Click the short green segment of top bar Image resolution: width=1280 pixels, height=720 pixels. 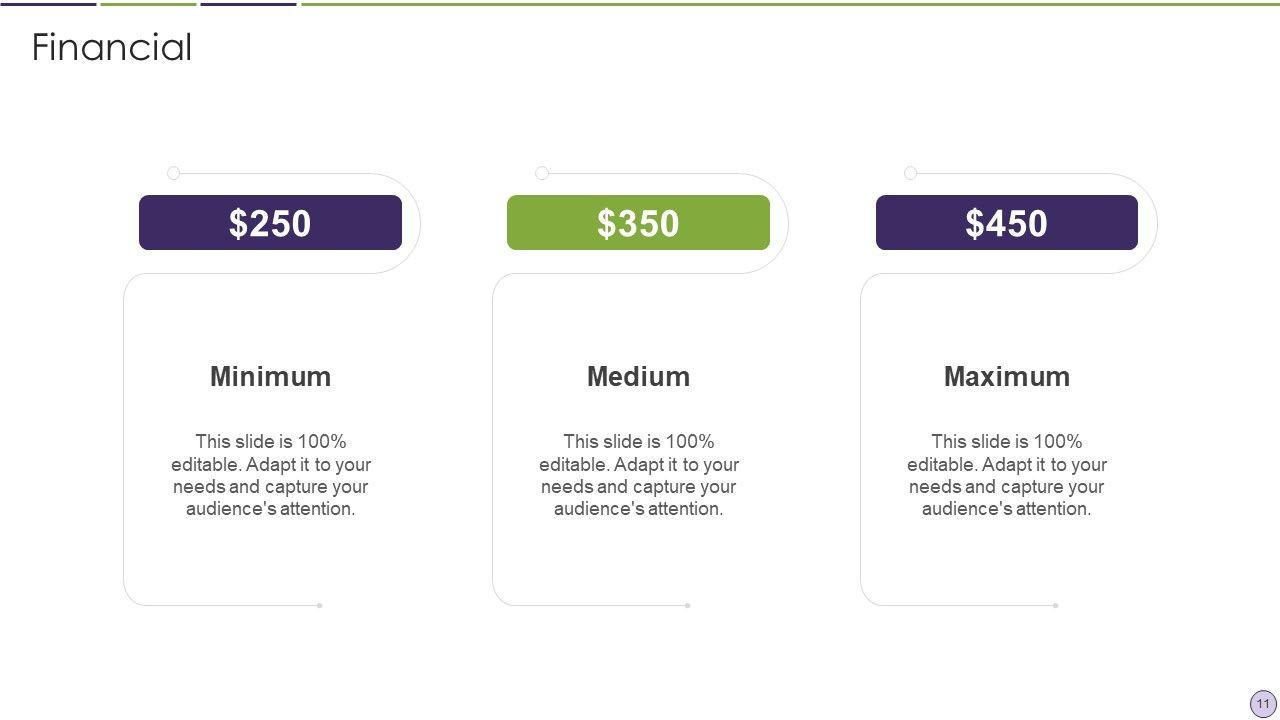pyautogui.click(x=148, y=3)
